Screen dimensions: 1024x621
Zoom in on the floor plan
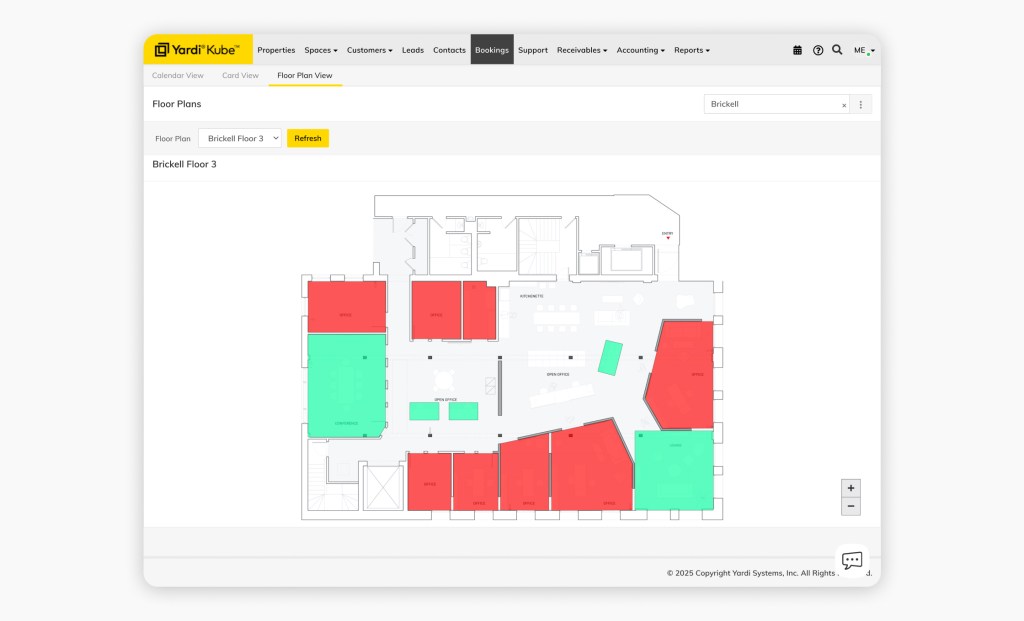point(851,488)
